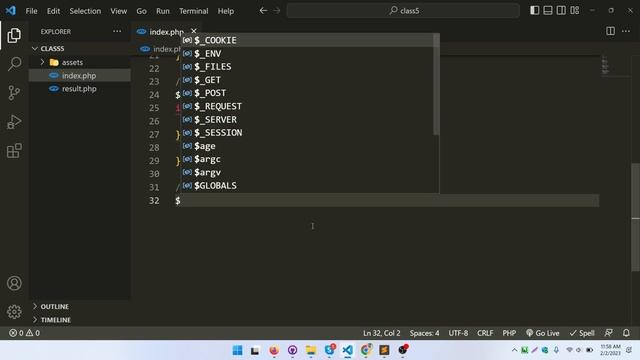Open File Explorer from the taskbar
The image size is (640, 360).
[x=311, y=350]
